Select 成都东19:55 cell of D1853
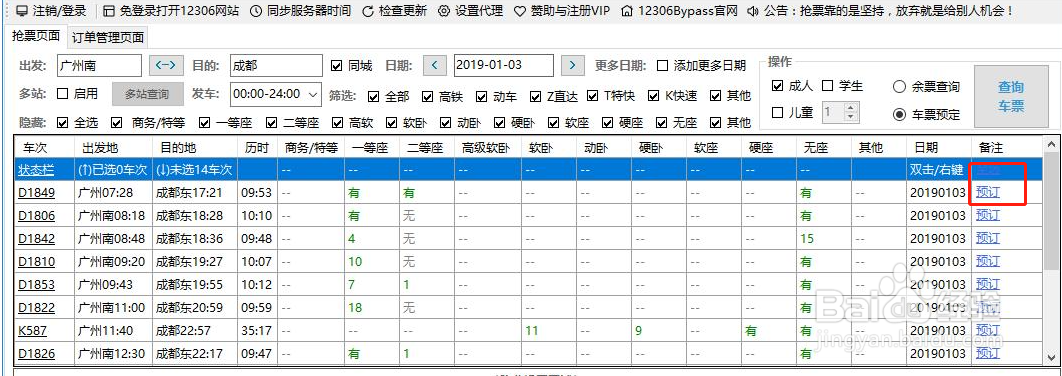The image size is (1062, 376). coord(195,285)
